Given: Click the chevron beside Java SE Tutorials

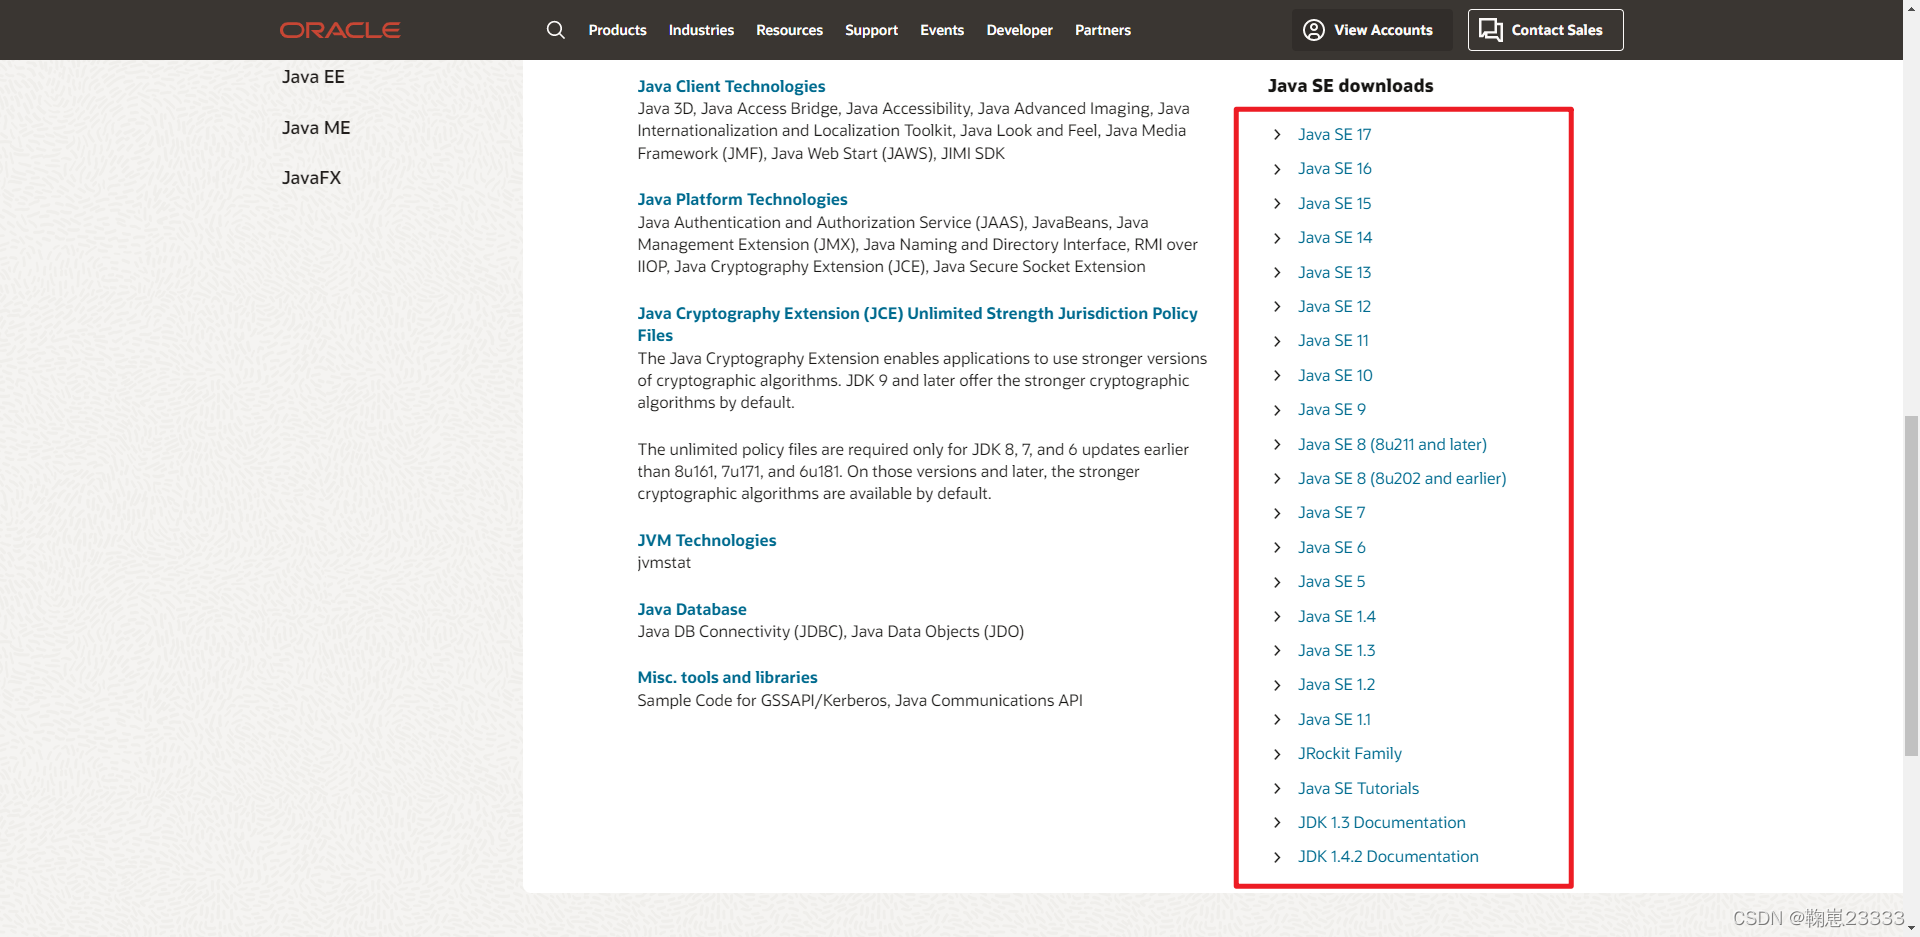Looking at the screenshot, I should coord(1277,789).
